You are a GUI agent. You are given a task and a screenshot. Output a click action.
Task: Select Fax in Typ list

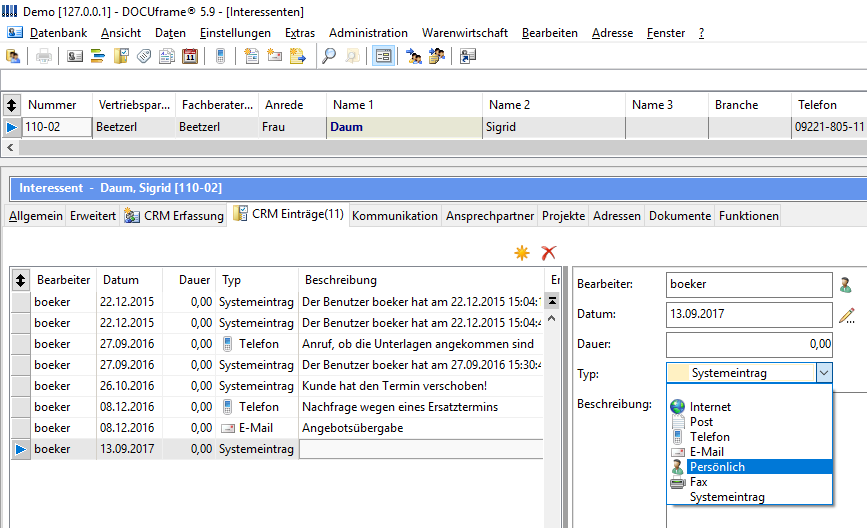[750, 482]
